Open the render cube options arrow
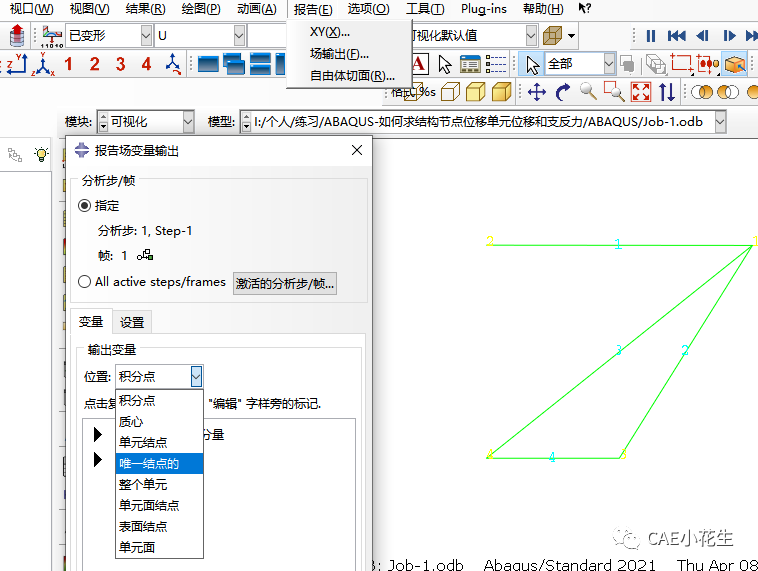This screenshot has width=758, height=571. pyautogui.click(x=571, y=36)
